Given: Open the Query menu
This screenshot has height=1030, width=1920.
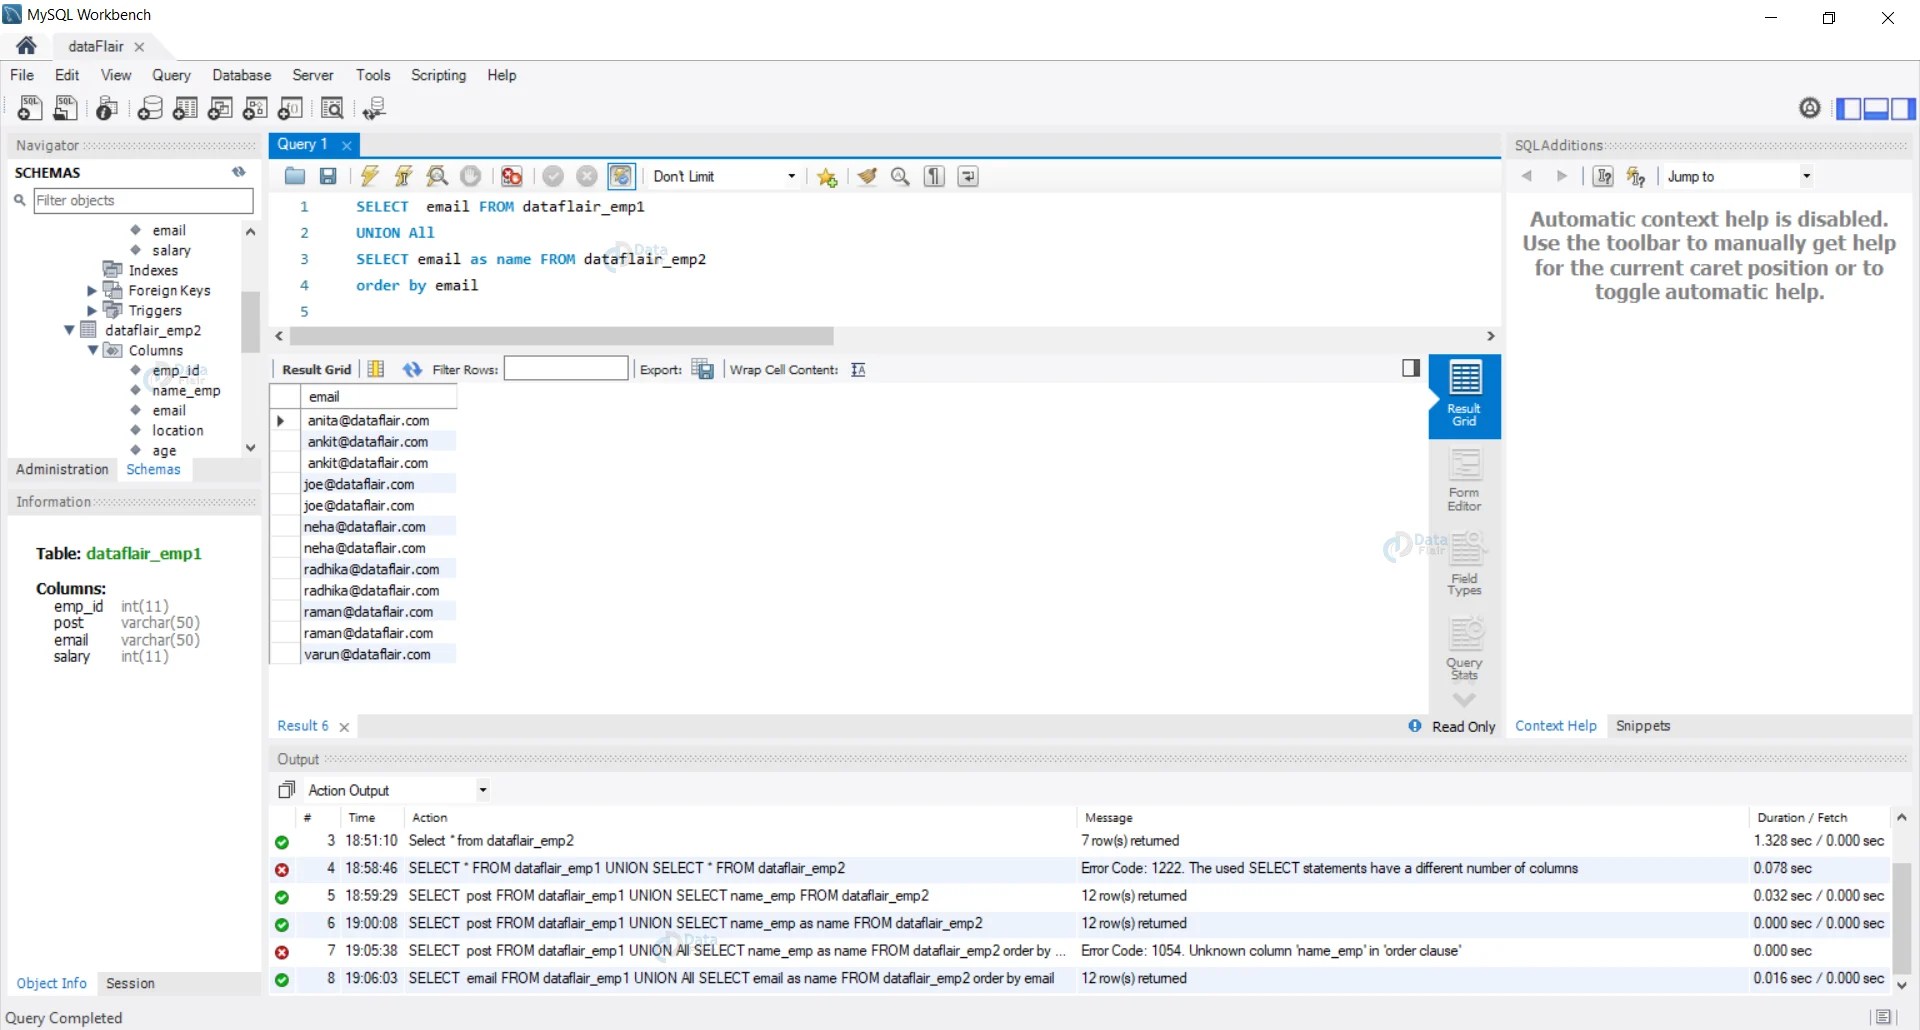Looking at the screenshot, I should click(171, 75).
